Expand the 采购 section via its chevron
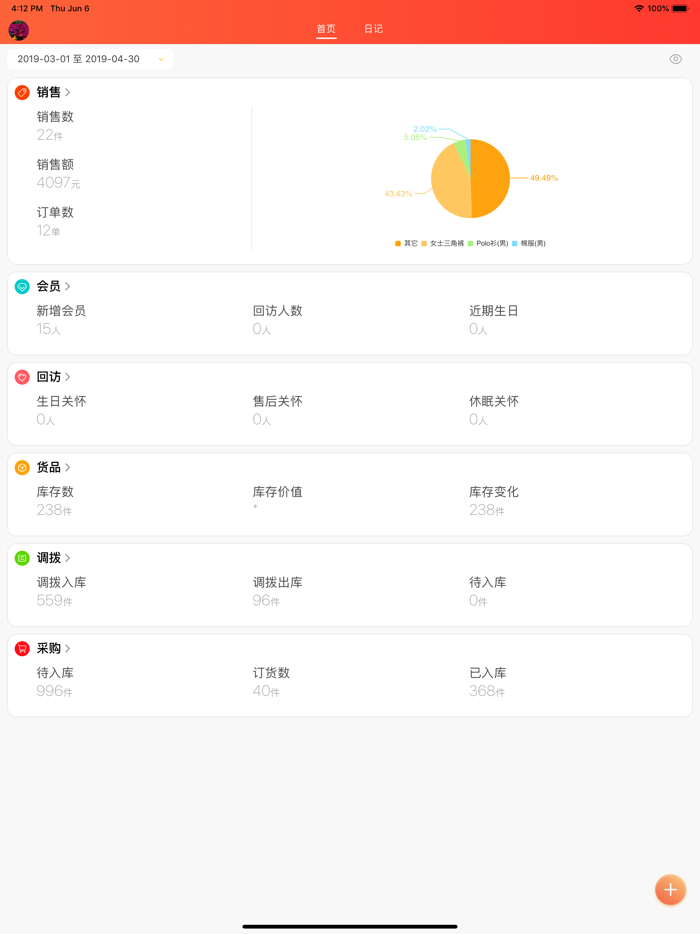The image size is (700, 934). click(x=68, y=648)
